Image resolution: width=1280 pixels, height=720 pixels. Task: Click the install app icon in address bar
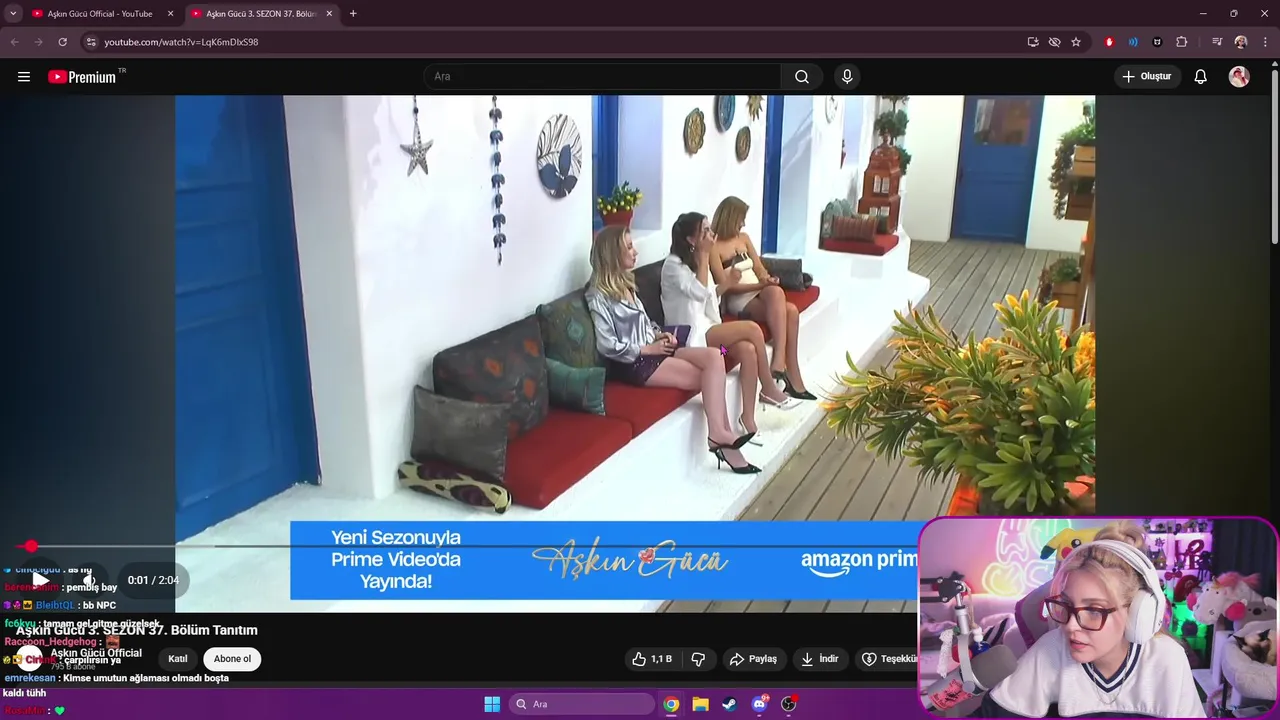pyautogui.click(x=1033, y=42)
